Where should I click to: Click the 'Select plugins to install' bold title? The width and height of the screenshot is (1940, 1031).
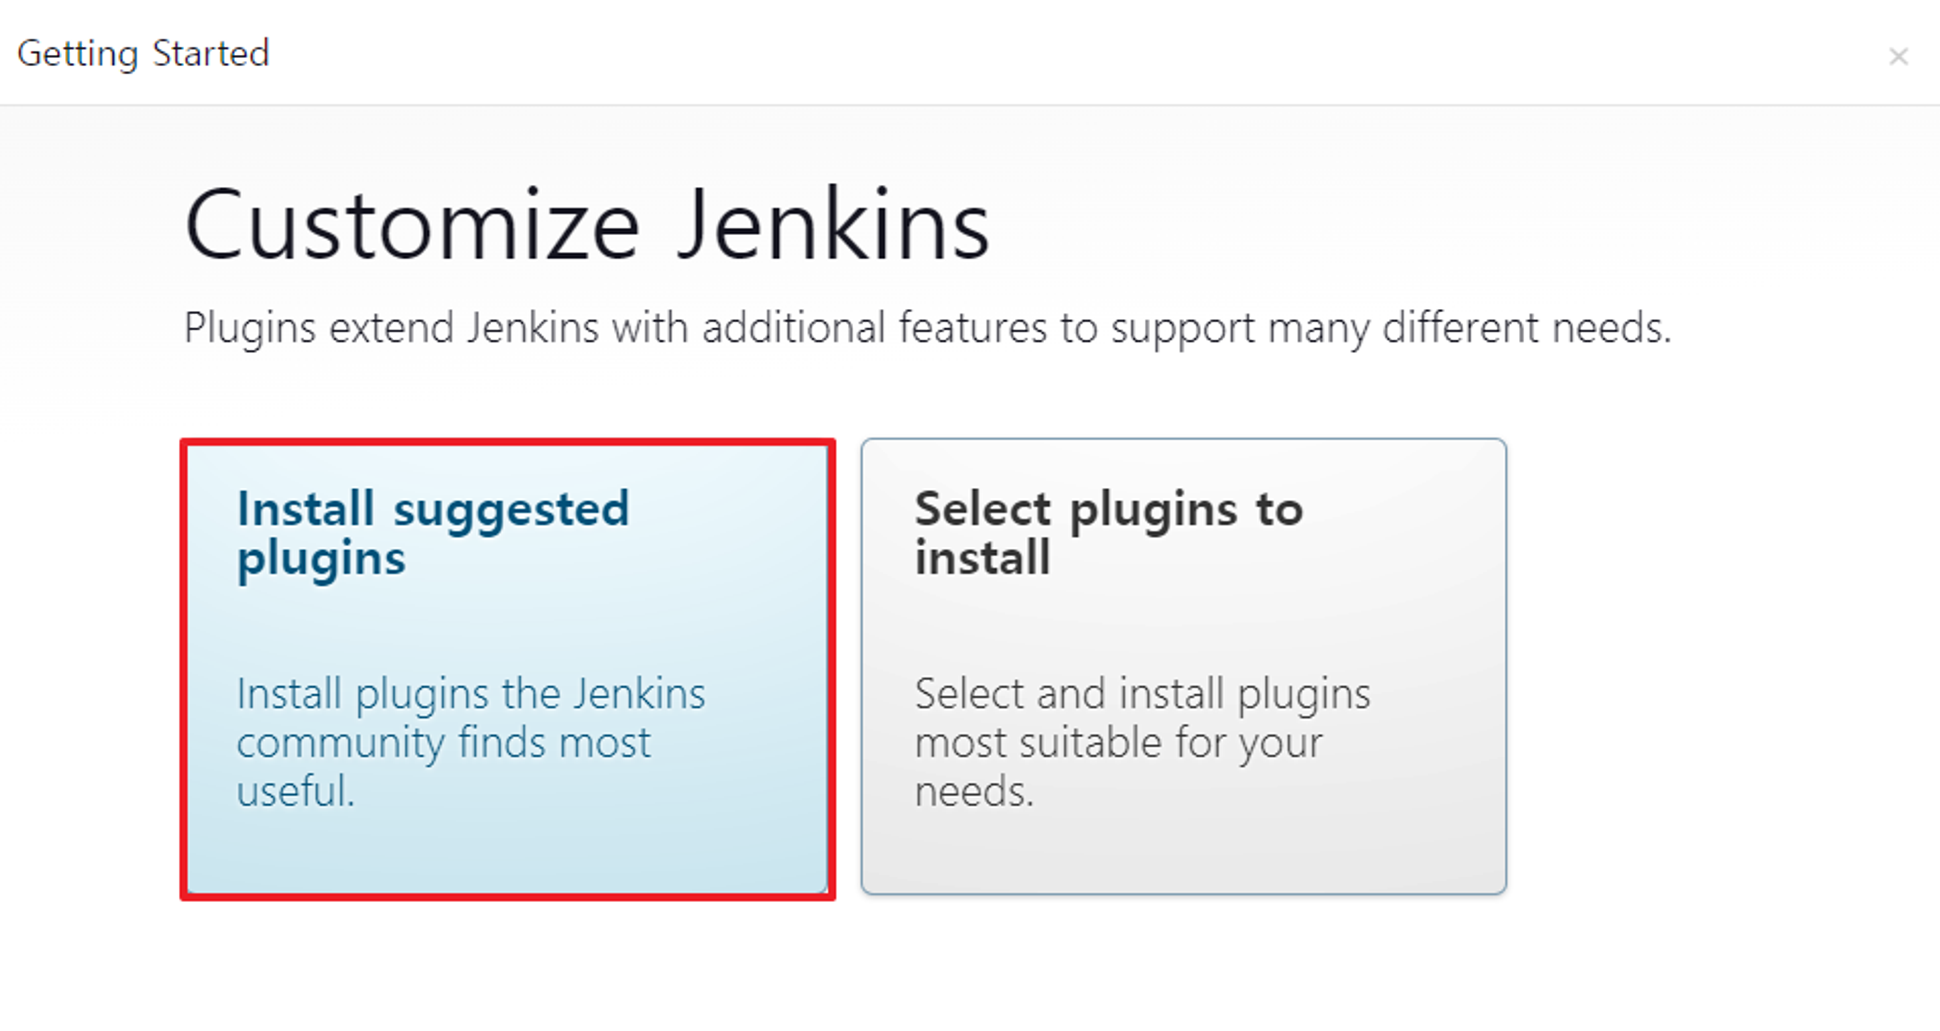coord(1109,533)
